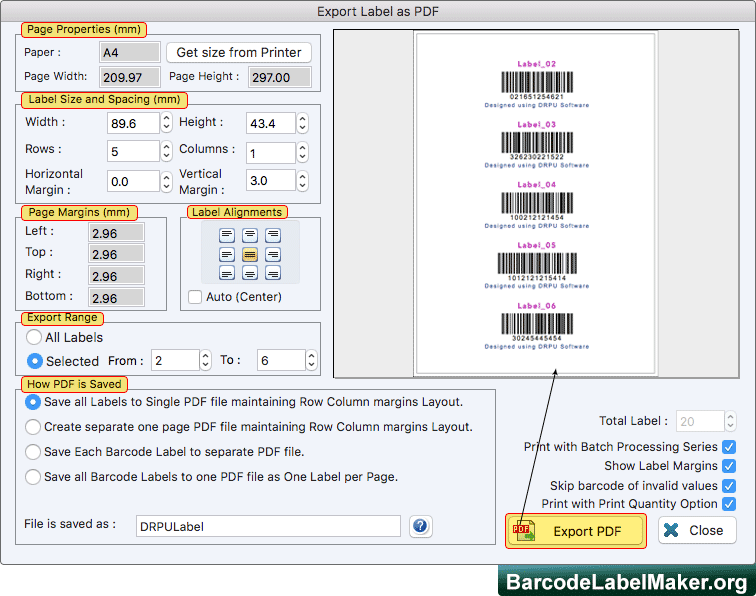The width and height of the screenshot is (756, 596).
Task: Click Label_03 barcode in preview
Action: click(537, 142)
